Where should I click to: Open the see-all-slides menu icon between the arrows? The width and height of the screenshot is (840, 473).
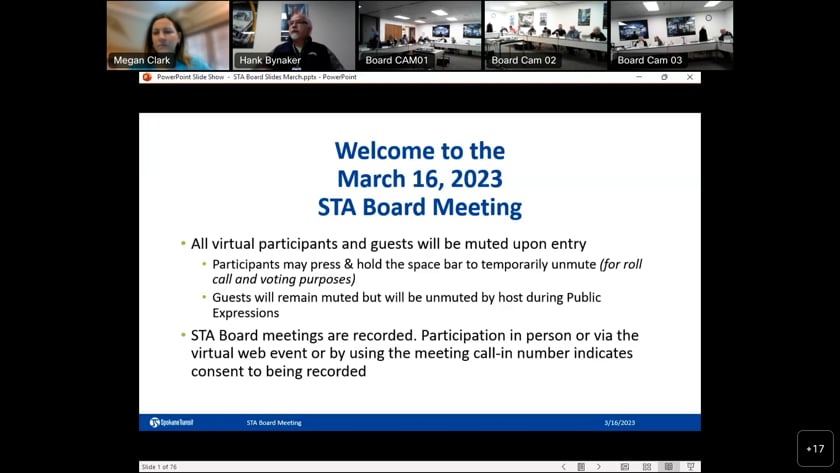(x=581, y=467)
